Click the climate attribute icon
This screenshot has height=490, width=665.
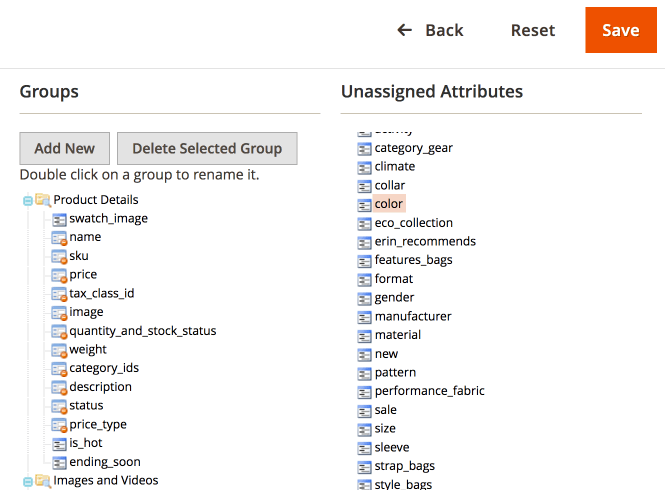tap(364, 168)
